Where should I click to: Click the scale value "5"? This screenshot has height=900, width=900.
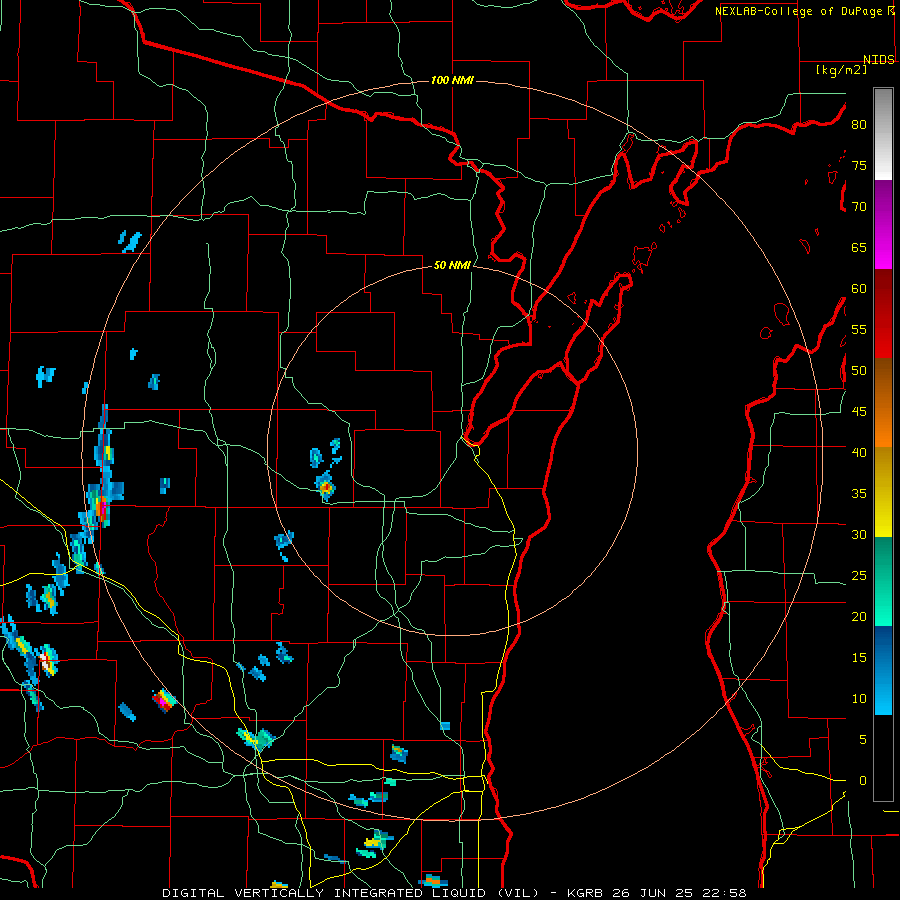(863, 740)
